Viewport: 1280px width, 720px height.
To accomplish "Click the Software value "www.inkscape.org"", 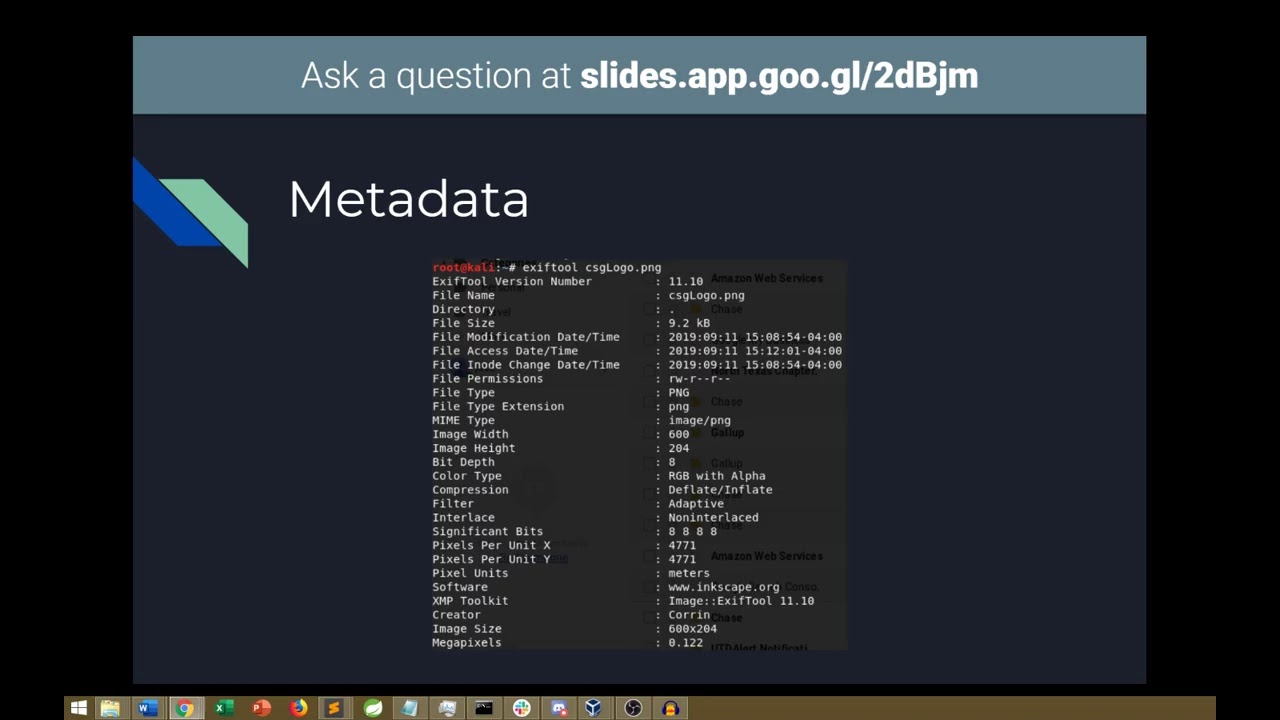I will click(x=724, y=587).
